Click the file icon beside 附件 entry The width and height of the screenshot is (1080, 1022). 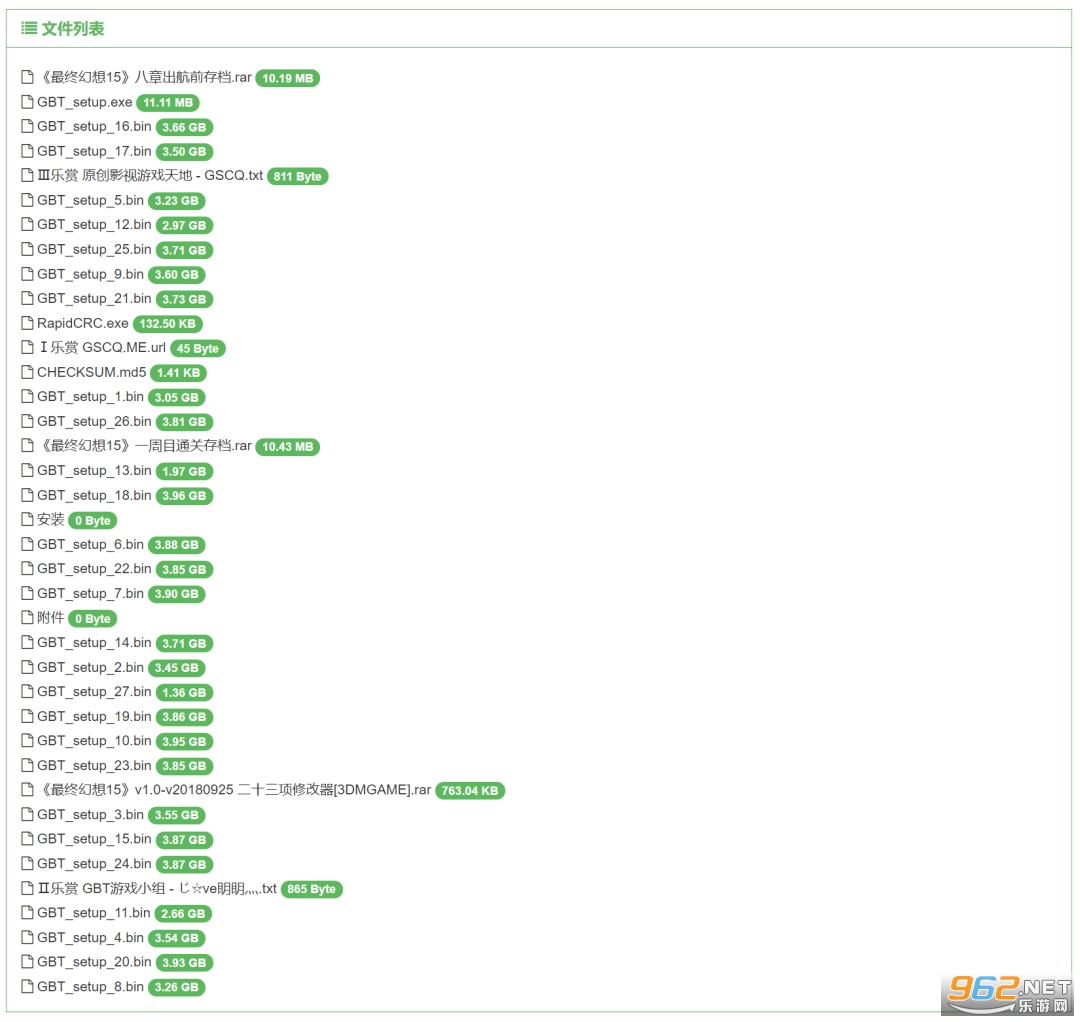coord(28,618)
